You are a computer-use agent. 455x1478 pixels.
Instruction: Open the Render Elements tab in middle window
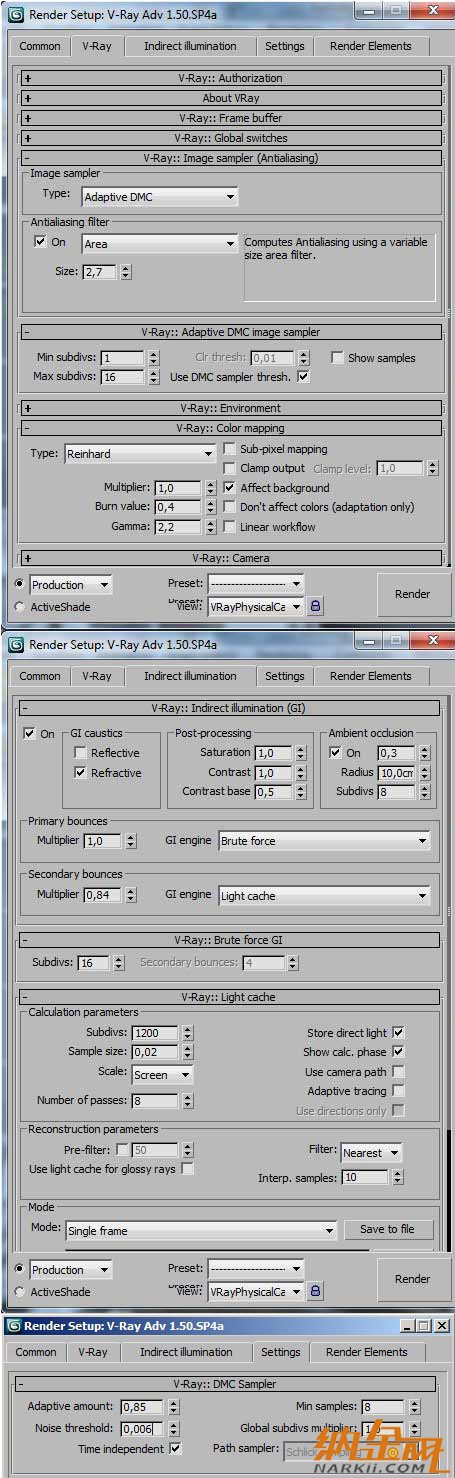pyautogui.click(x=370, y=676)
